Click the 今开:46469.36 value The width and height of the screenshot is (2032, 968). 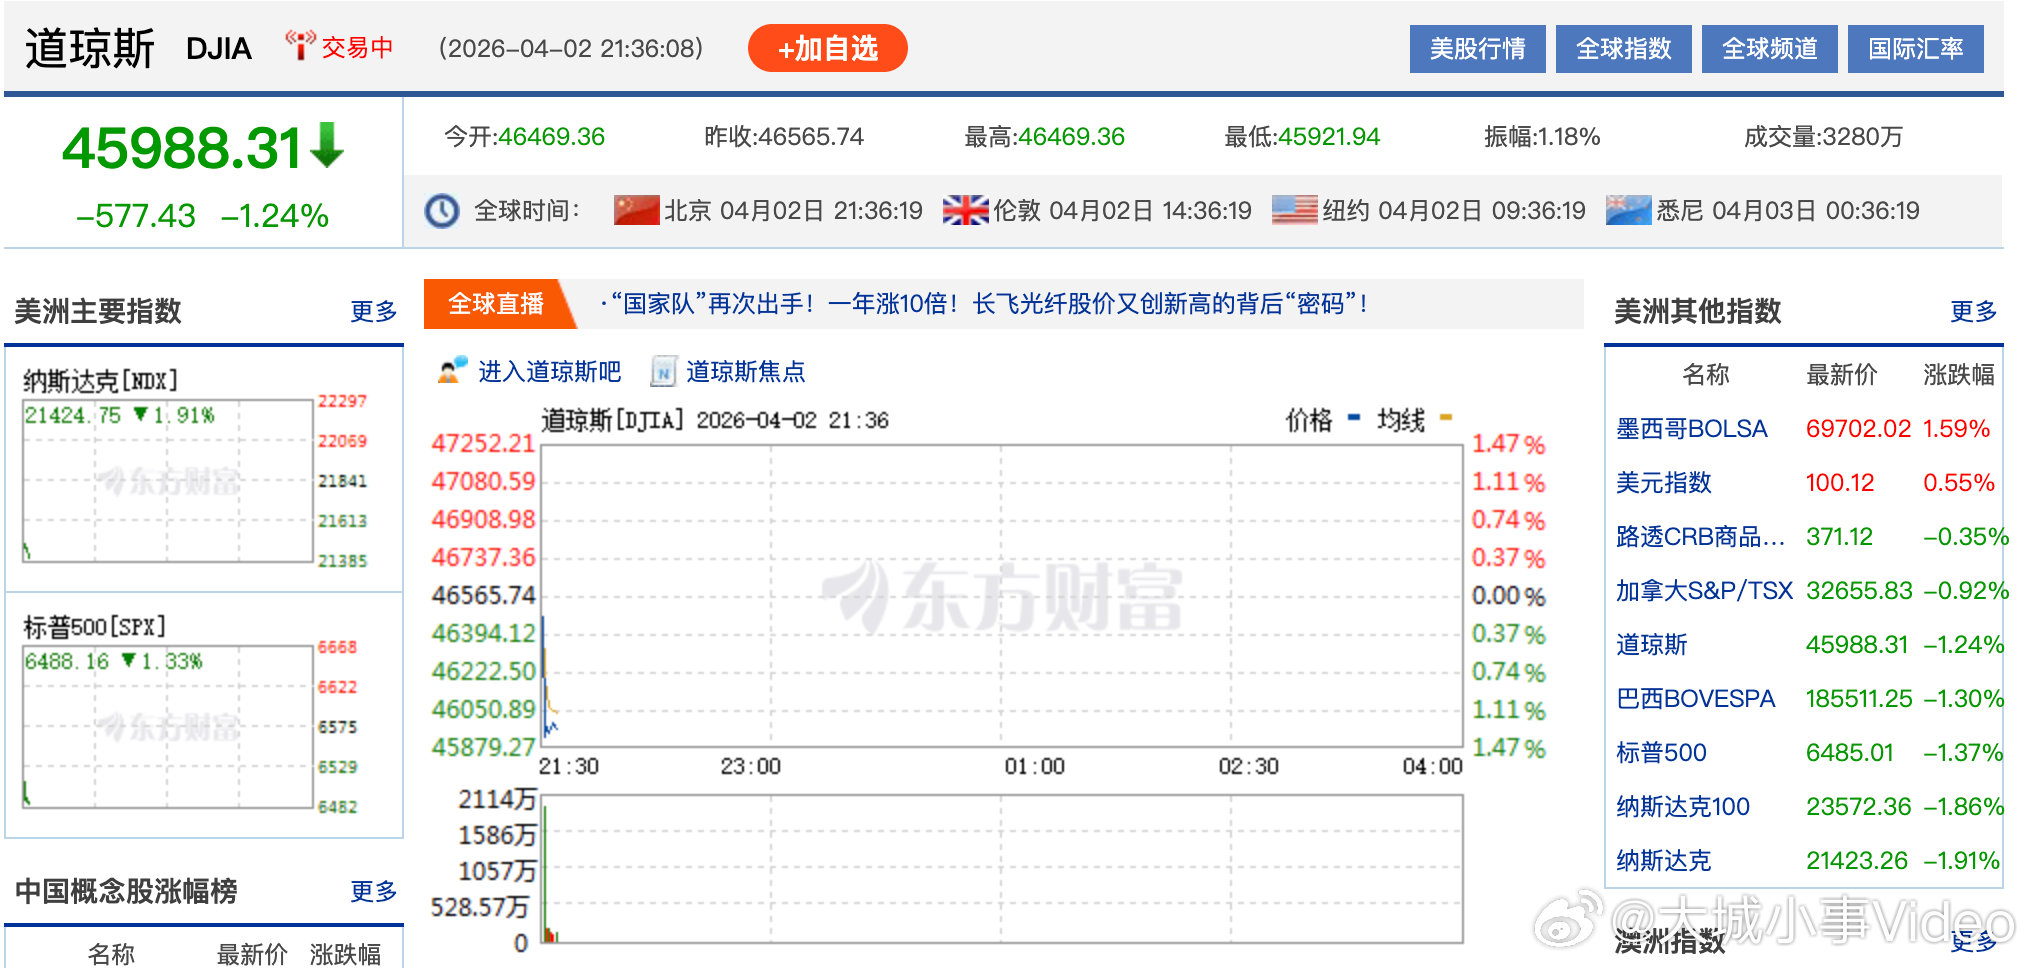click(x=524, y=137)
